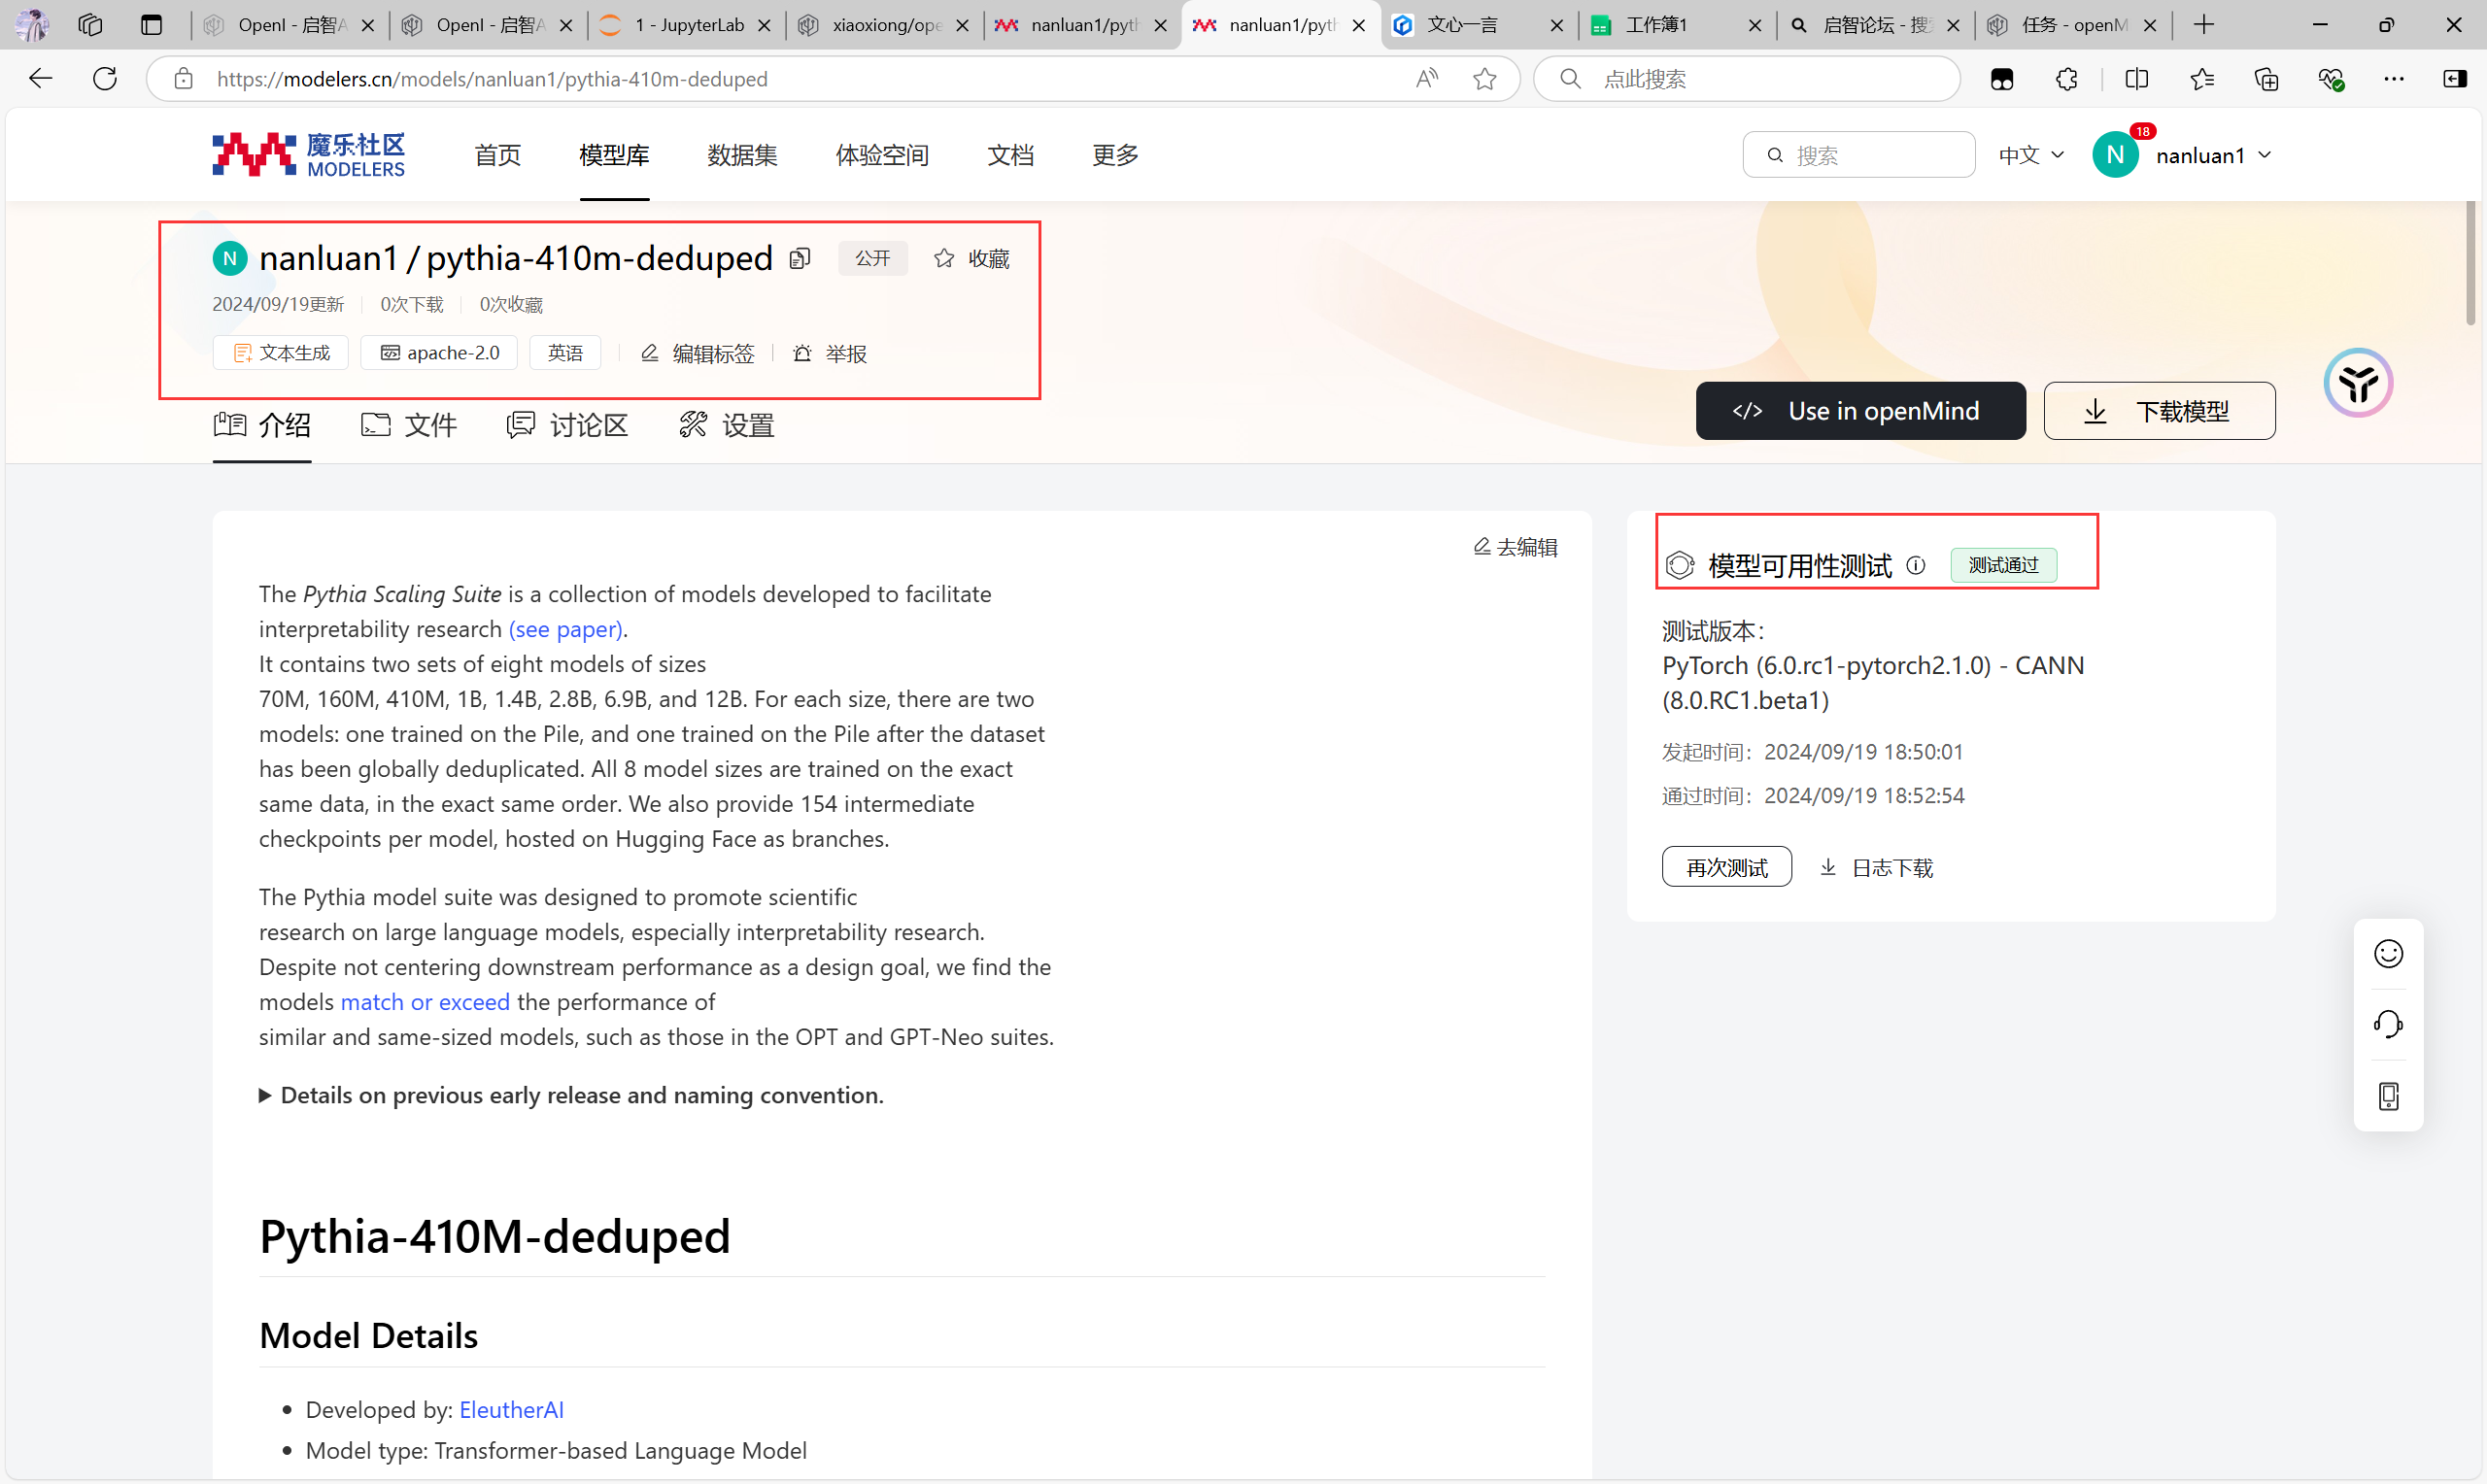Screen dimensions: 2487x1484
Task: Click the headset customer support icon
Action: (x=2388, y=1024)
